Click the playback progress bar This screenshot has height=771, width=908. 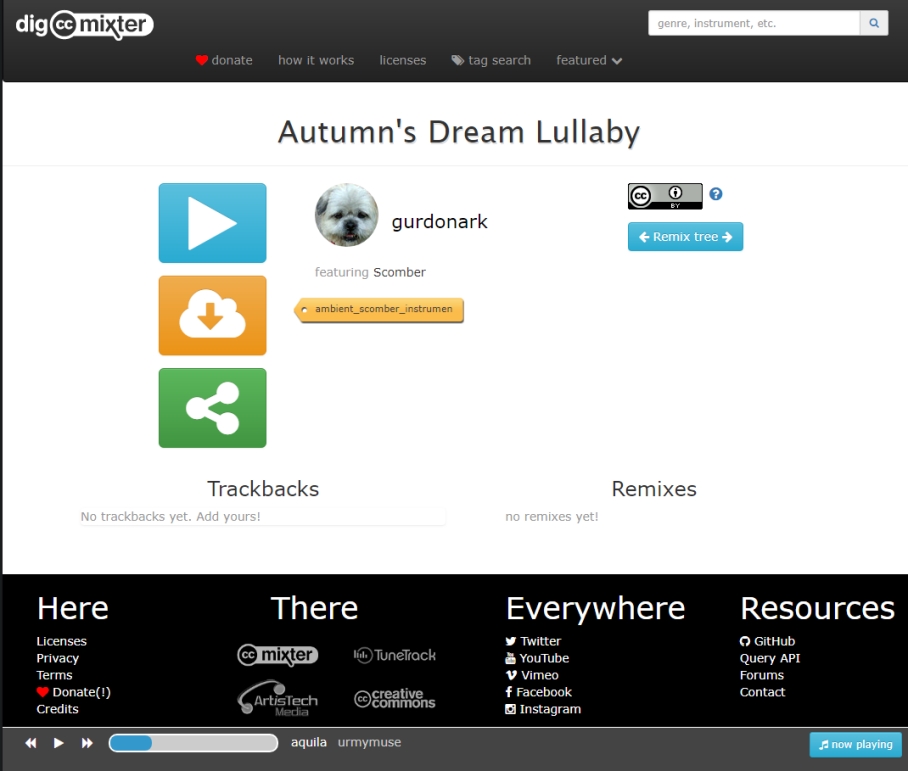pos(193,743)
